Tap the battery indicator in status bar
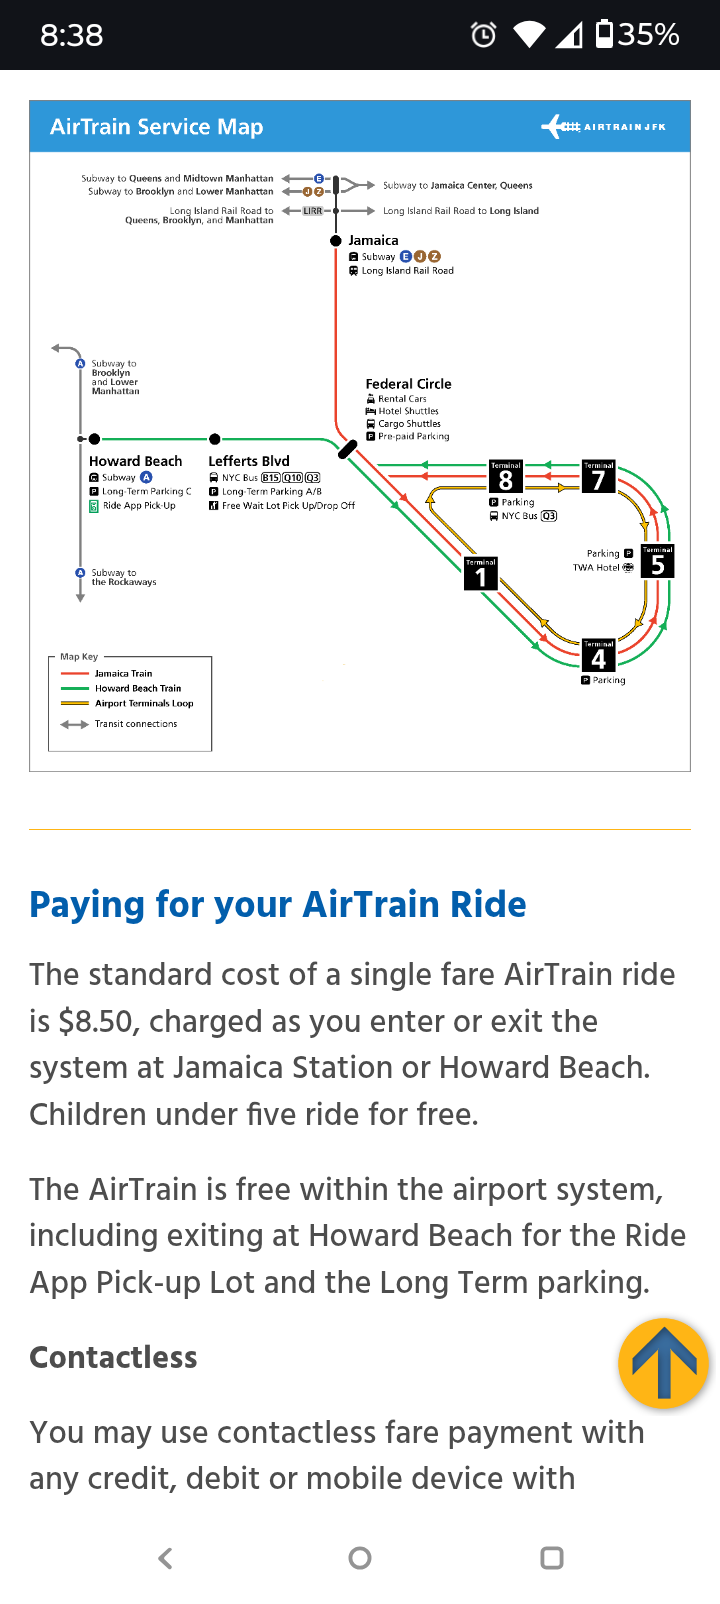Image resolution: width=720 pixels, height=1604 pixels. (x=604, y=35)
